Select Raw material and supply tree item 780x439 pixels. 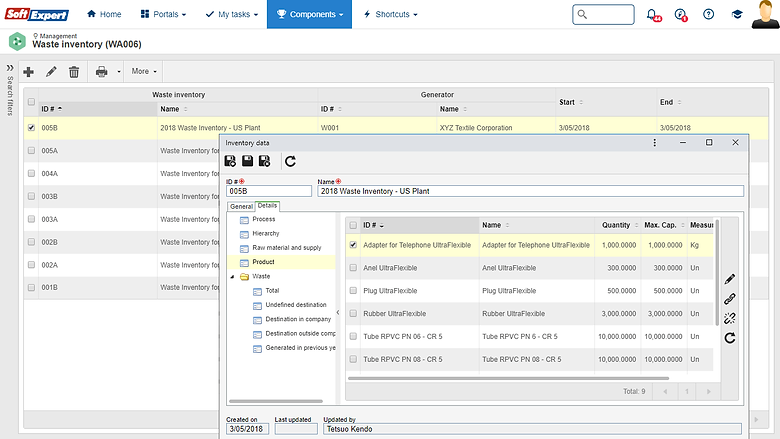(287, 248)
